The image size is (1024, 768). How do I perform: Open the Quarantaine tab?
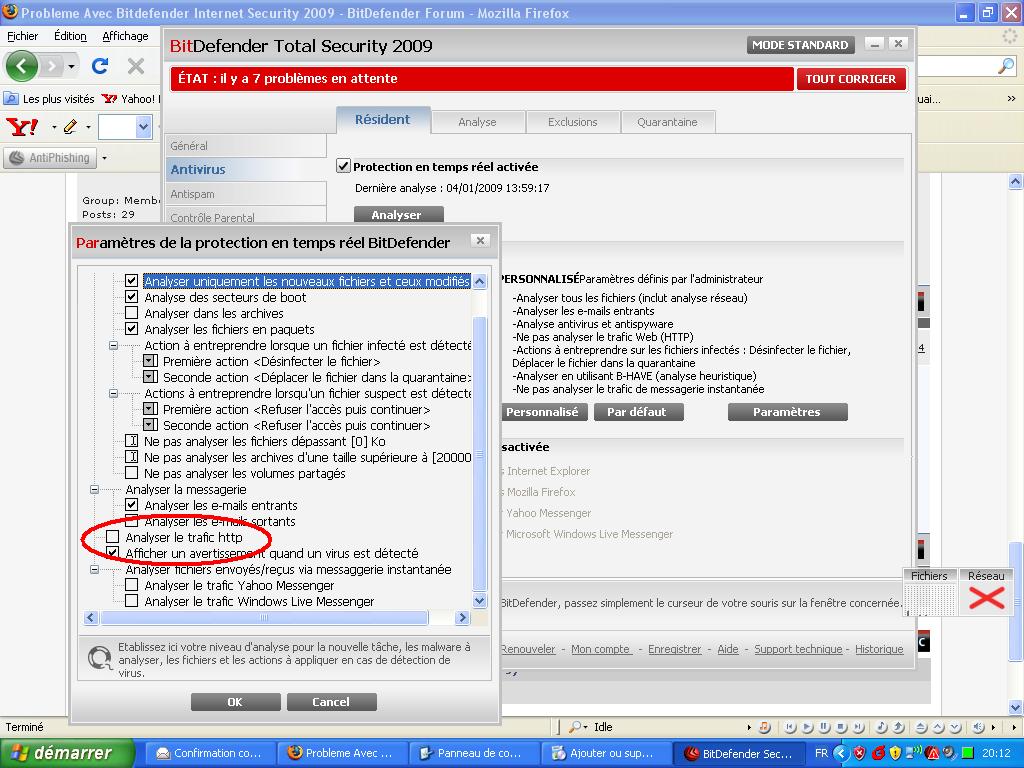tap(667, 122)
